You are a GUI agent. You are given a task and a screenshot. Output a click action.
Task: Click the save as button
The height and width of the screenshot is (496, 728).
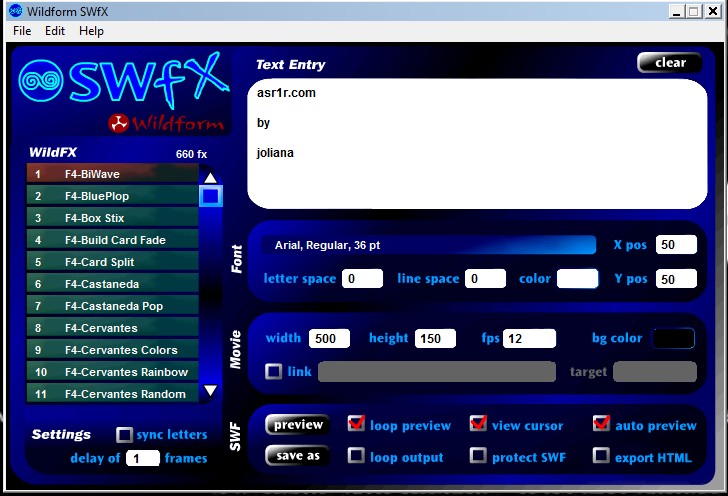298,456
